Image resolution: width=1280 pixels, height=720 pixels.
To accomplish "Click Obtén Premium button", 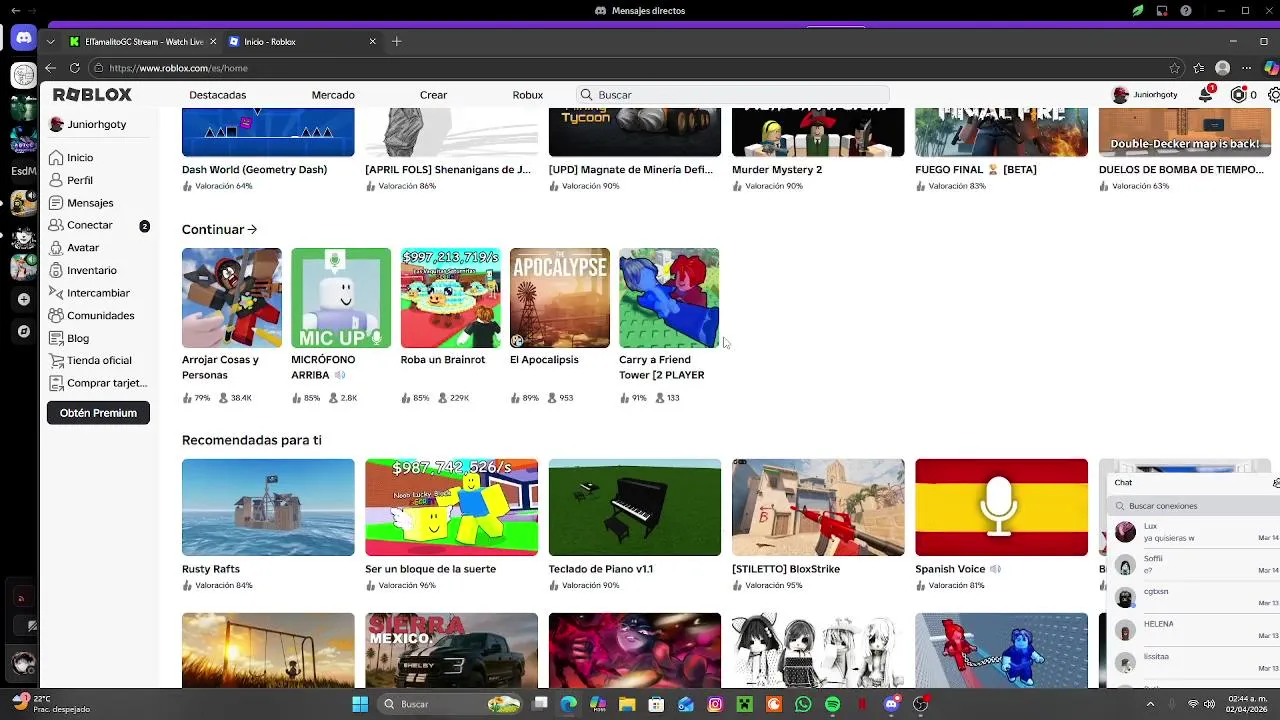I will pos(98,413).
